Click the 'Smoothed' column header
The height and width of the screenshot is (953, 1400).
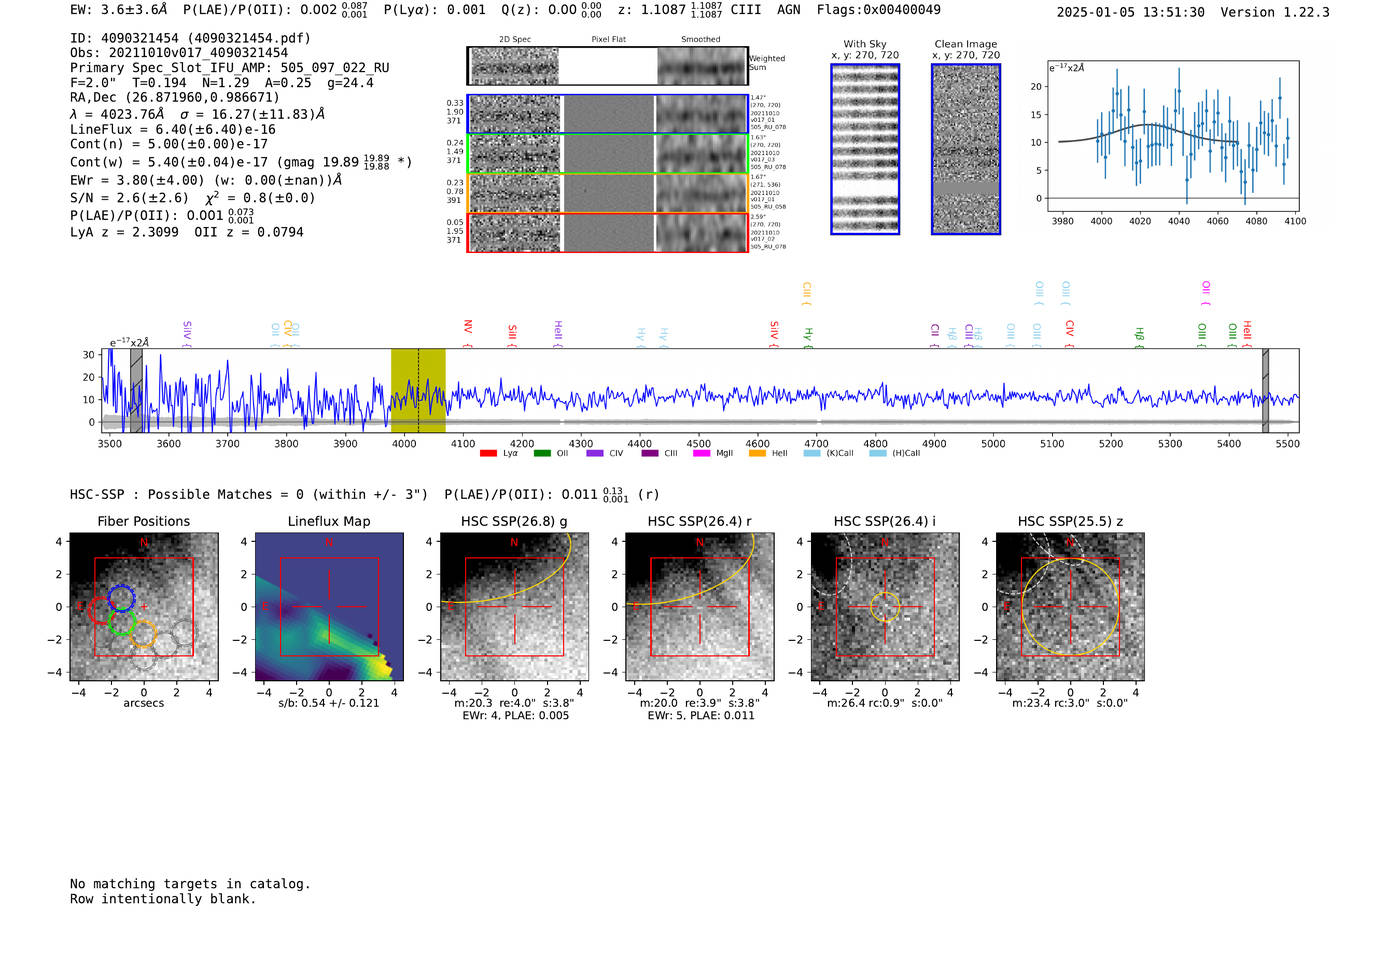[701, 39]
